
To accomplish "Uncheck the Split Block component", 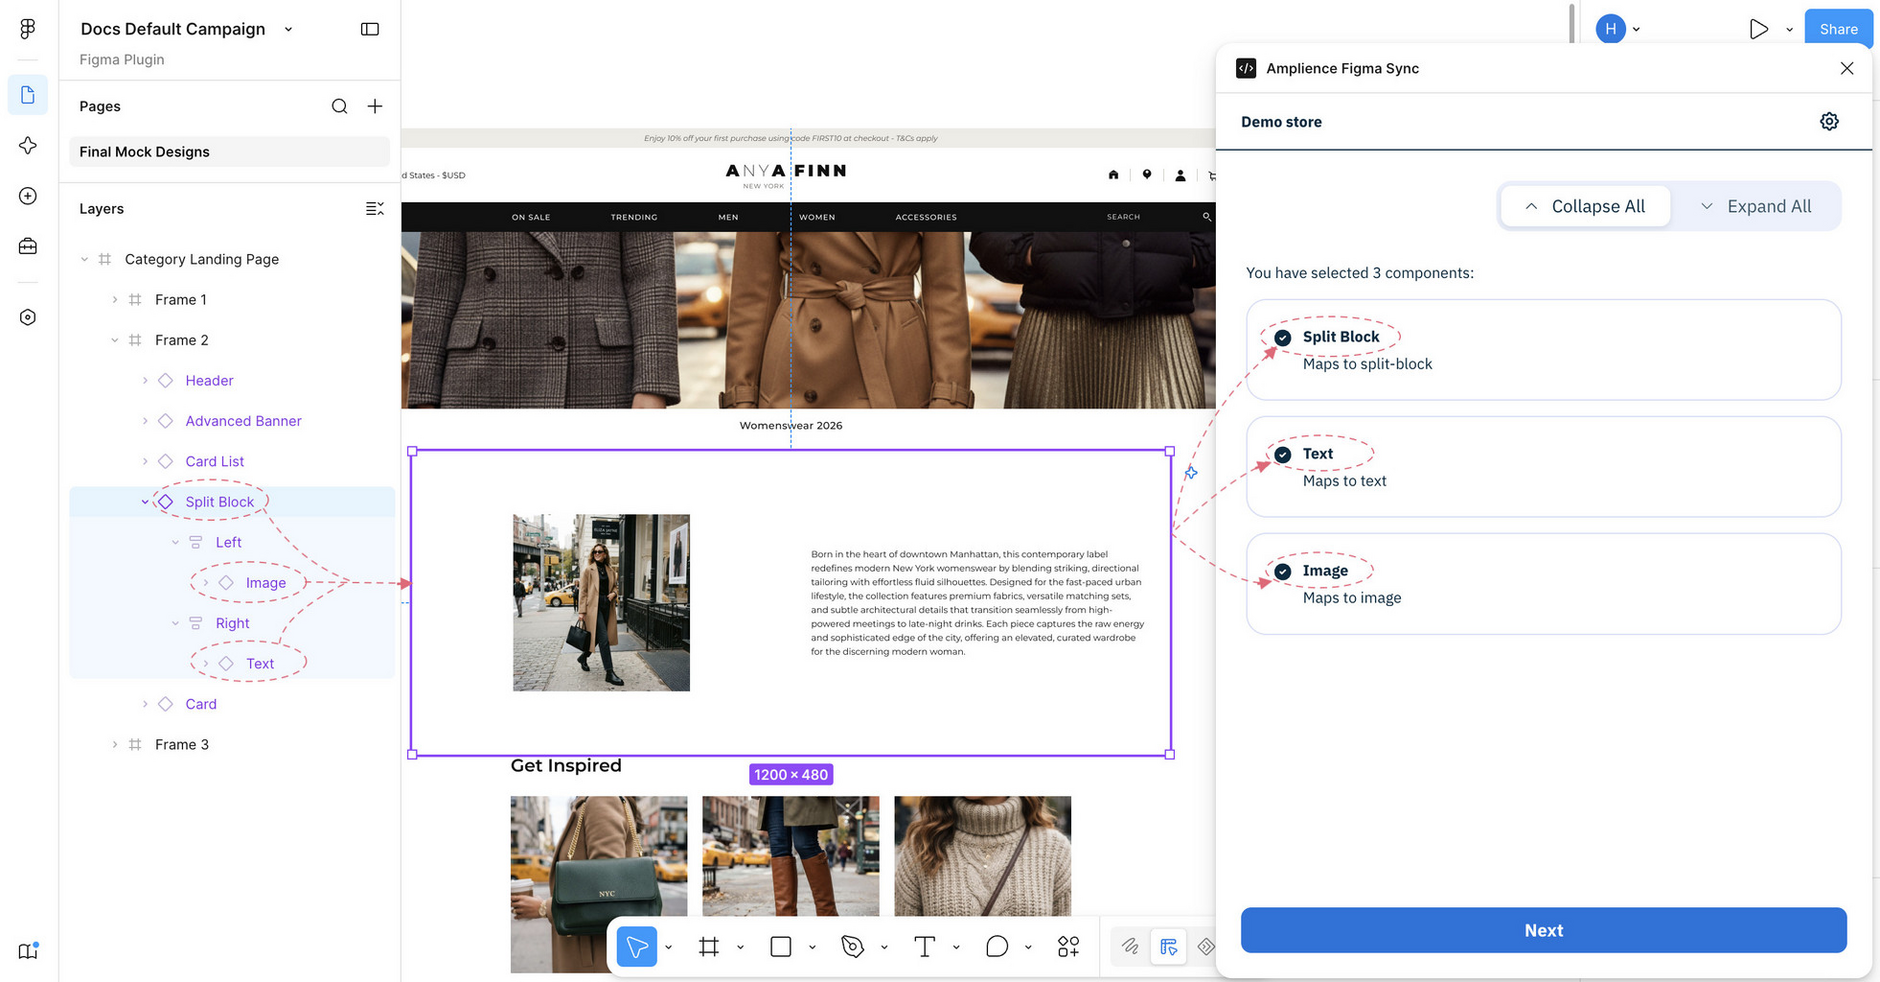I will click(1283, 338).
